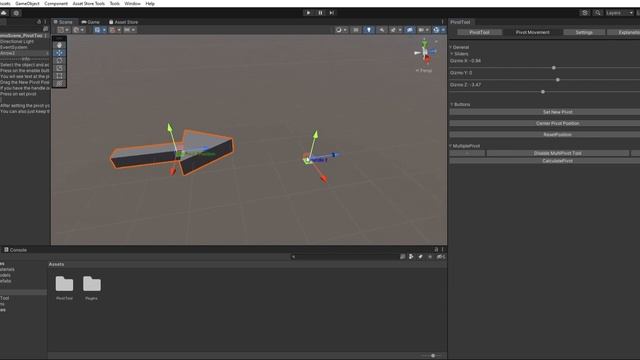Image resolution: width=640 pixels, height=360 pixels.
Task: Switch to the Pivot Movement section
Action: [x=532, y=32]
